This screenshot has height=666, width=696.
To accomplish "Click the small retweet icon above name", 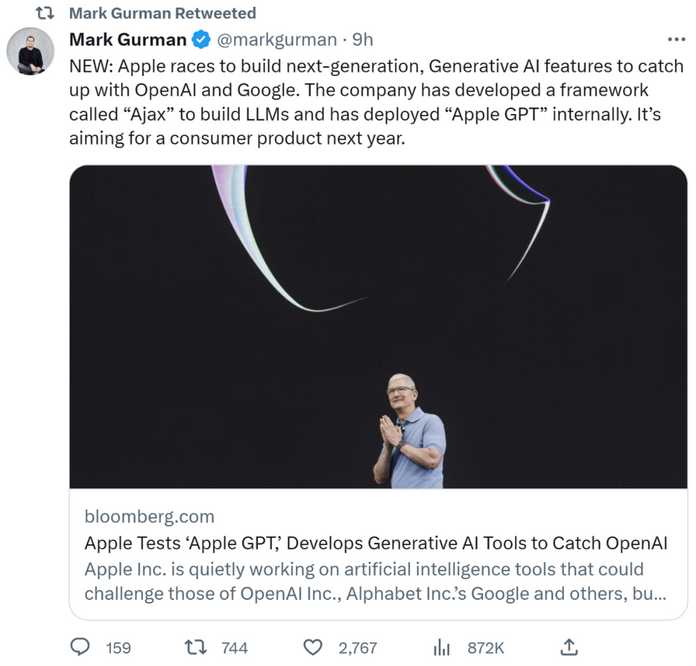I will [45, 13].
